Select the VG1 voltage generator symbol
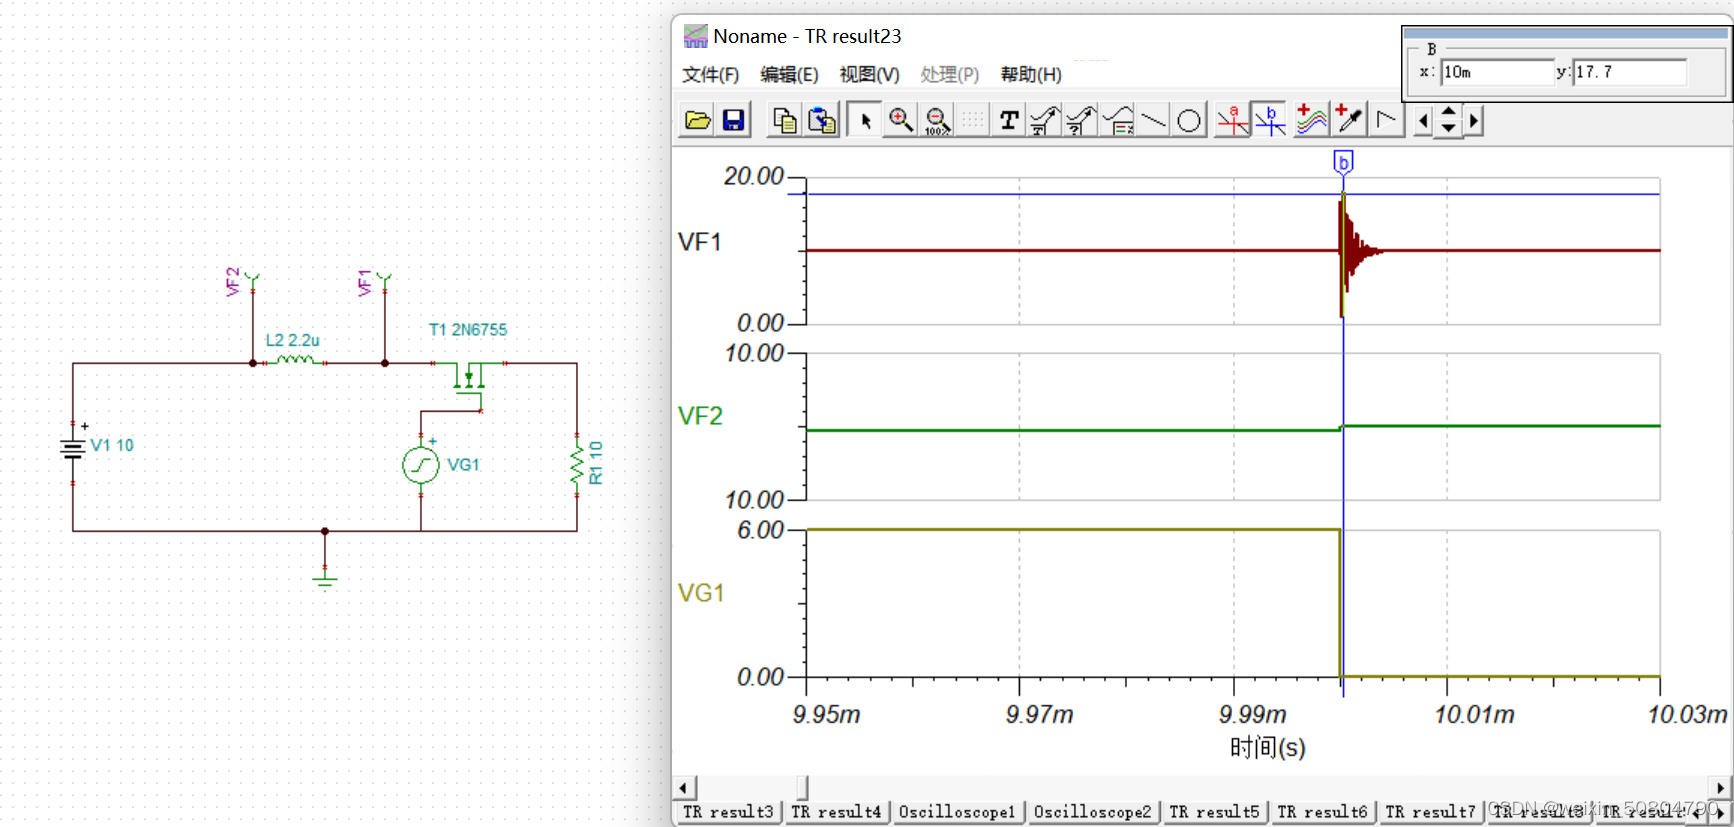The width and height of the screenshot is (1734, 827). click(x=421, y=465)
